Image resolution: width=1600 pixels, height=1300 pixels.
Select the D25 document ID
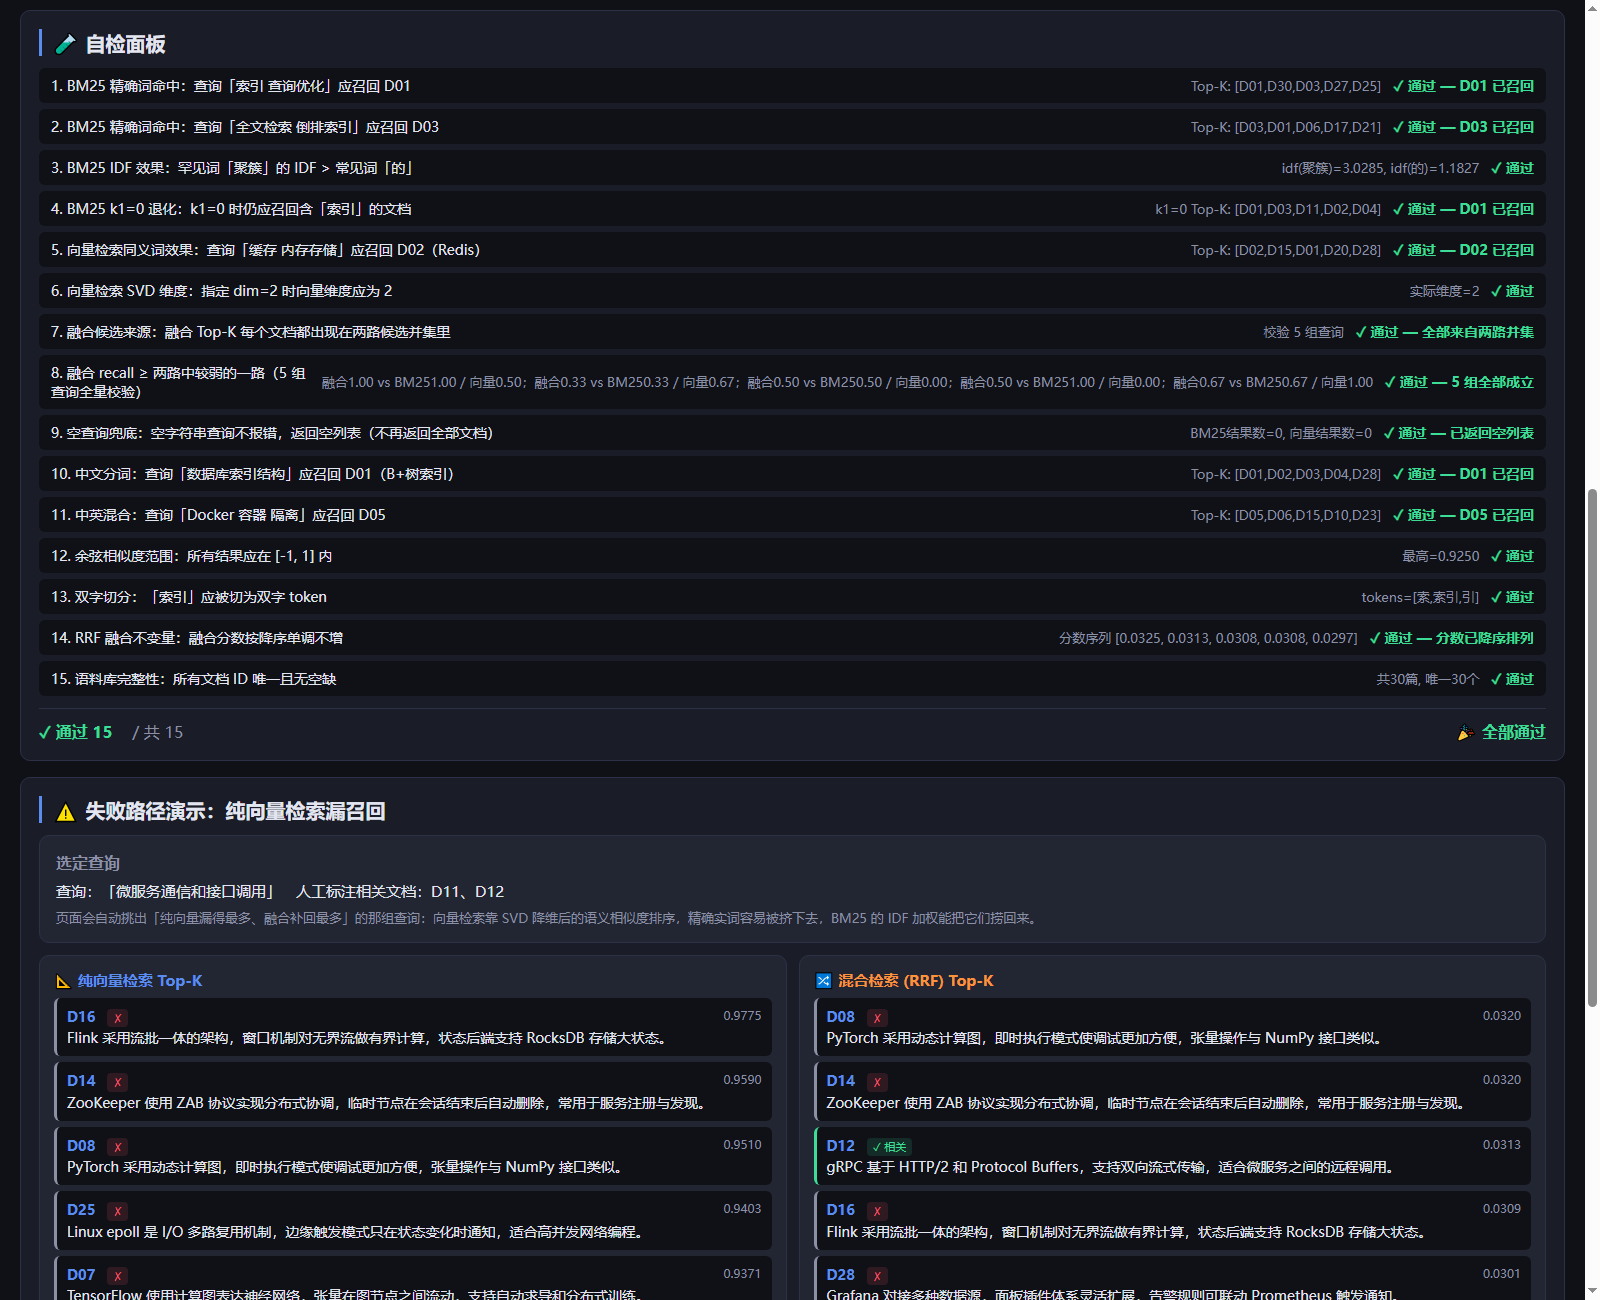point(81,1210)
